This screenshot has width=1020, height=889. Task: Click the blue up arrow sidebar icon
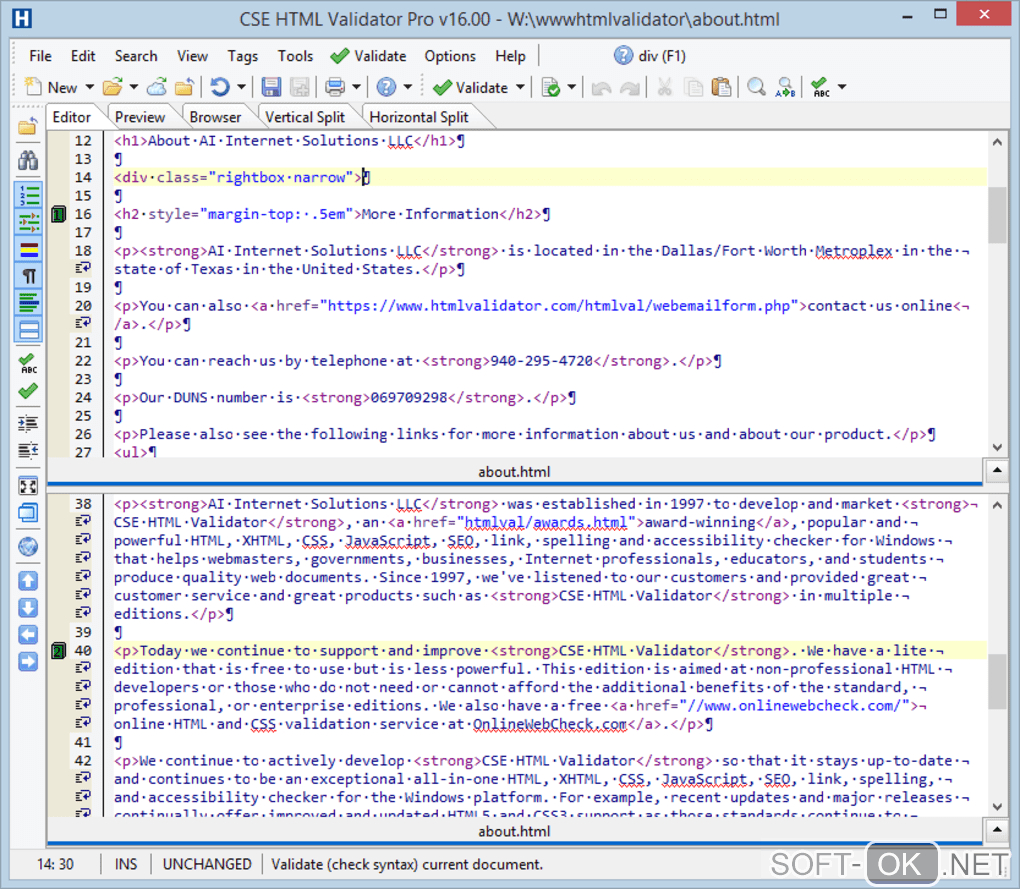[28, 581]
